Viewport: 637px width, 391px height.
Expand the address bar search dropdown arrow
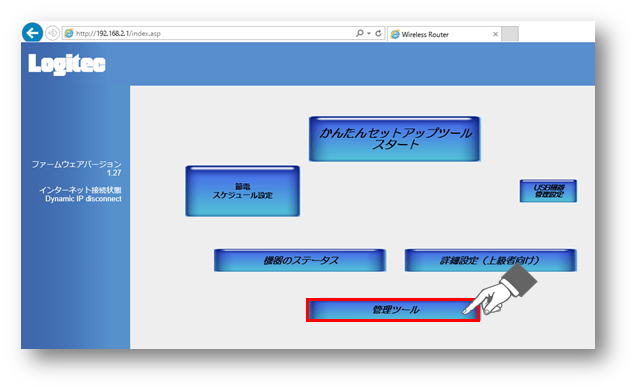click(x=369, y=33)
